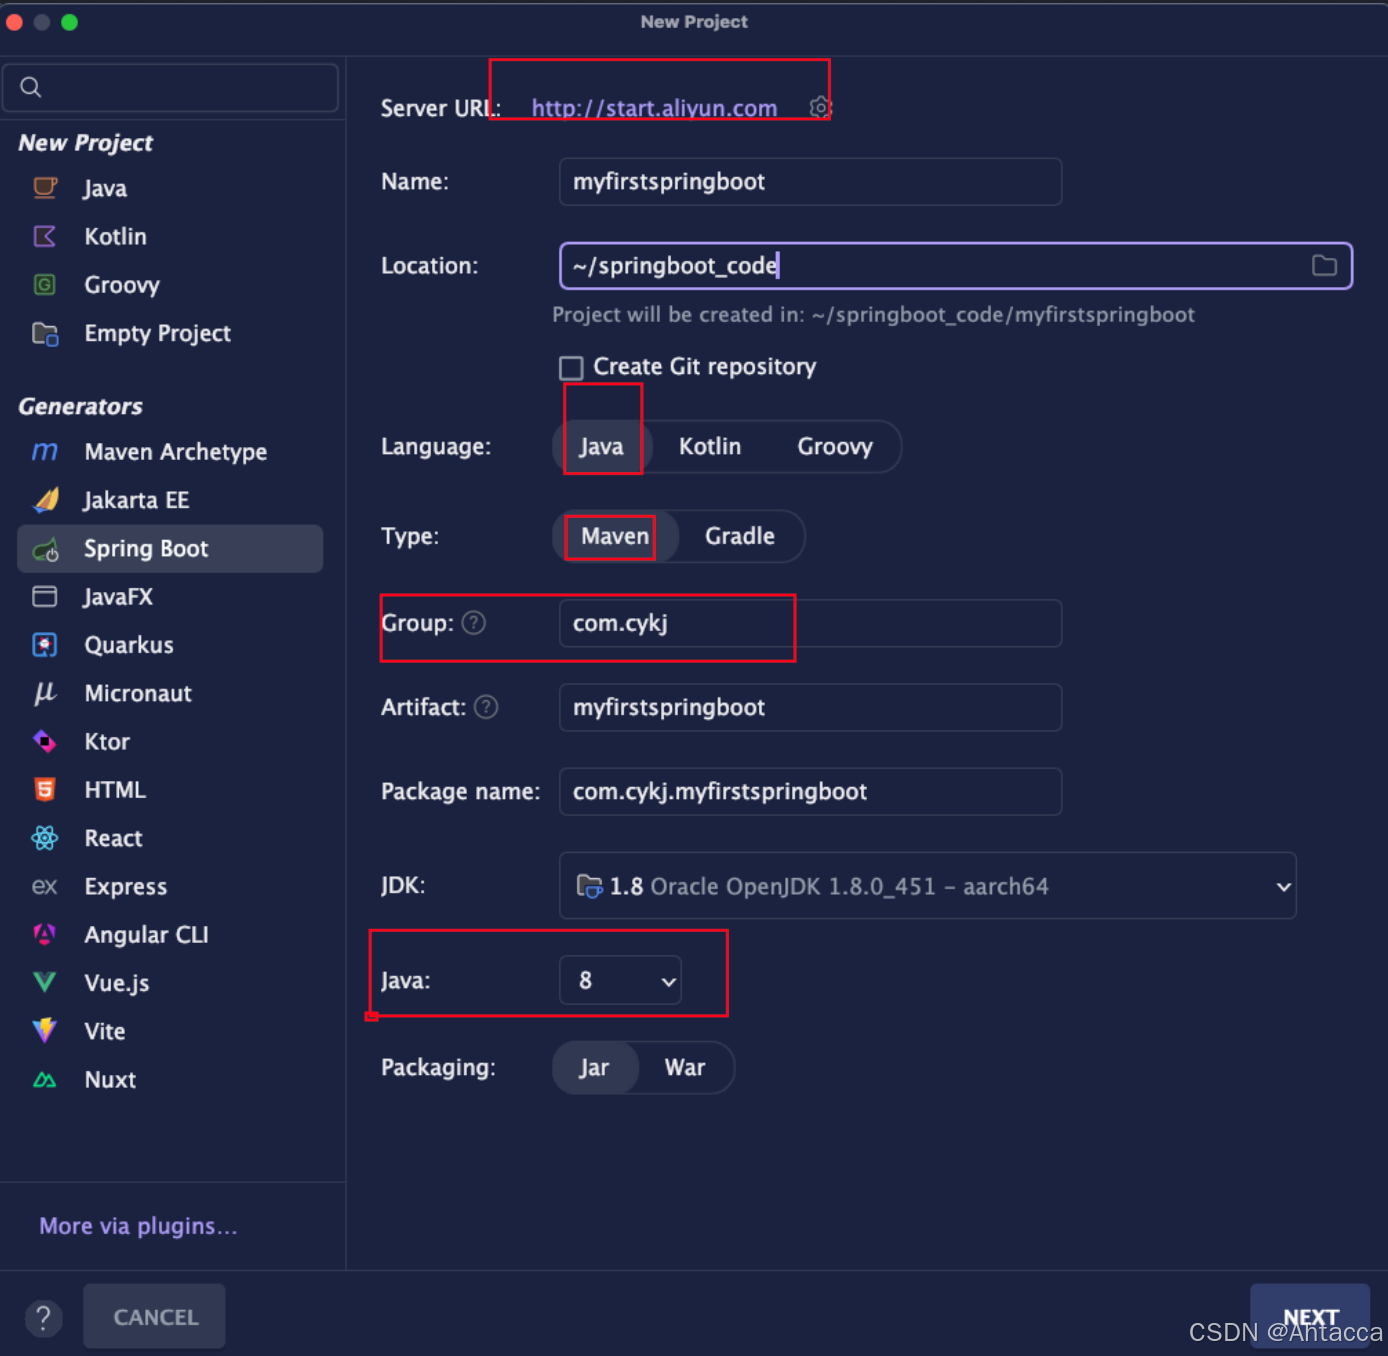Screen dimensions: 1388x1356
Task: Click the search magnifier icon
Action: pyautogui.click(x=31, y=87)
